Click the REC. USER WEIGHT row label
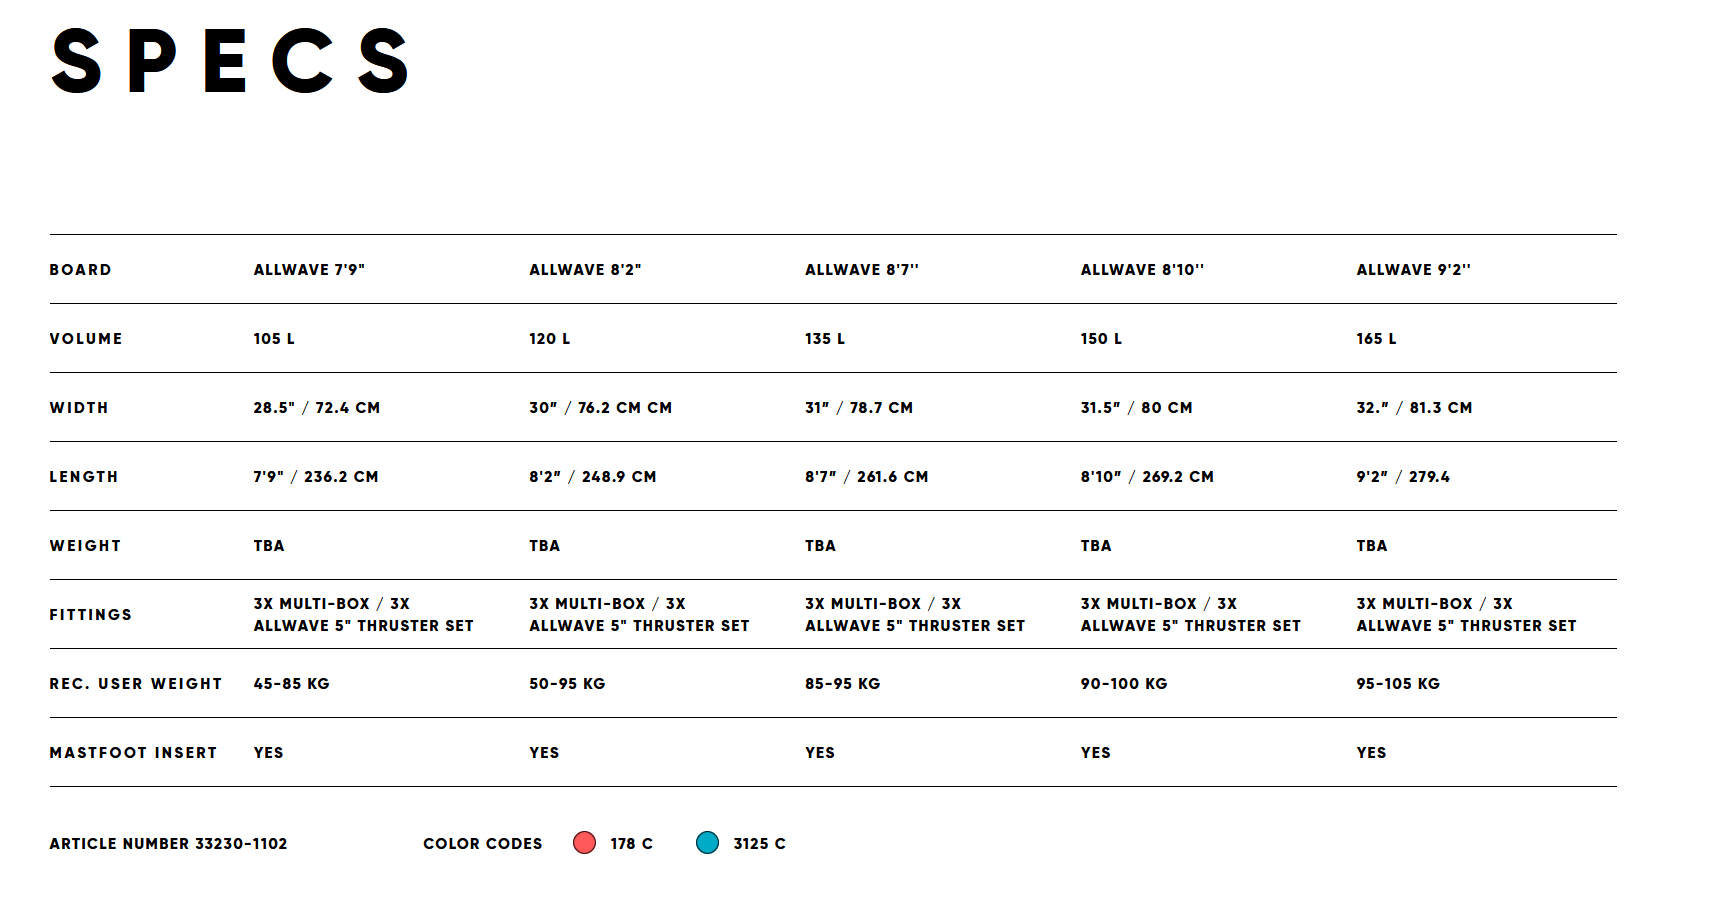The width and height of the screenshot is (1723, 923). 136,684
